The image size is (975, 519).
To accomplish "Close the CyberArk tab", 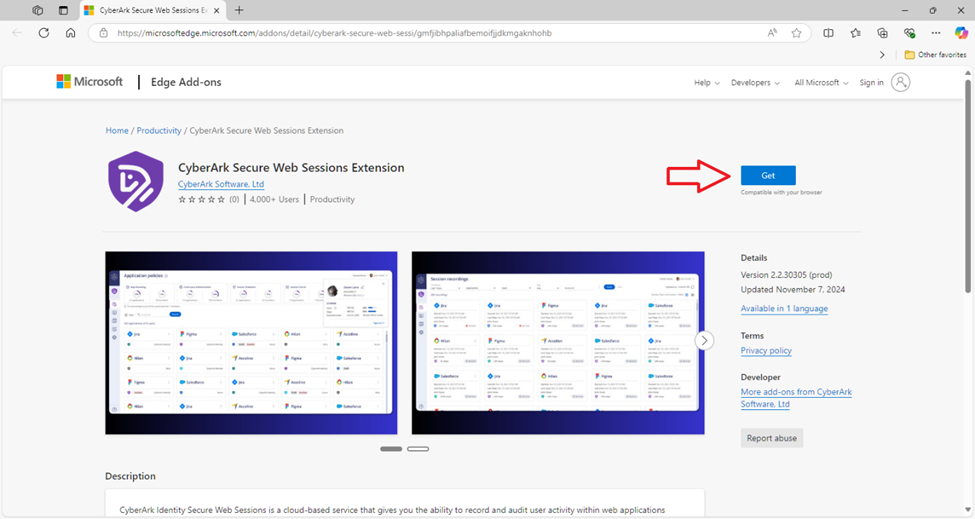I will (216, 11).
